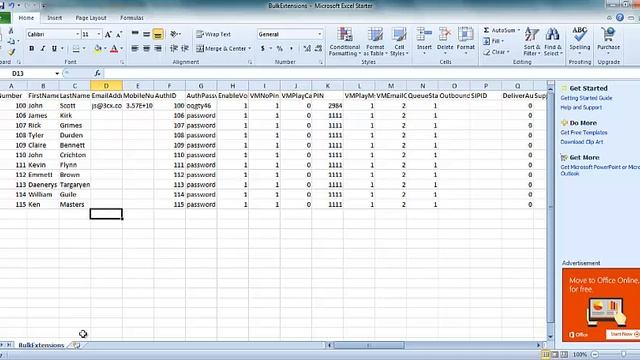Apply comma style
This screenshot has width=640, height=360.
(x=291, y=49)
